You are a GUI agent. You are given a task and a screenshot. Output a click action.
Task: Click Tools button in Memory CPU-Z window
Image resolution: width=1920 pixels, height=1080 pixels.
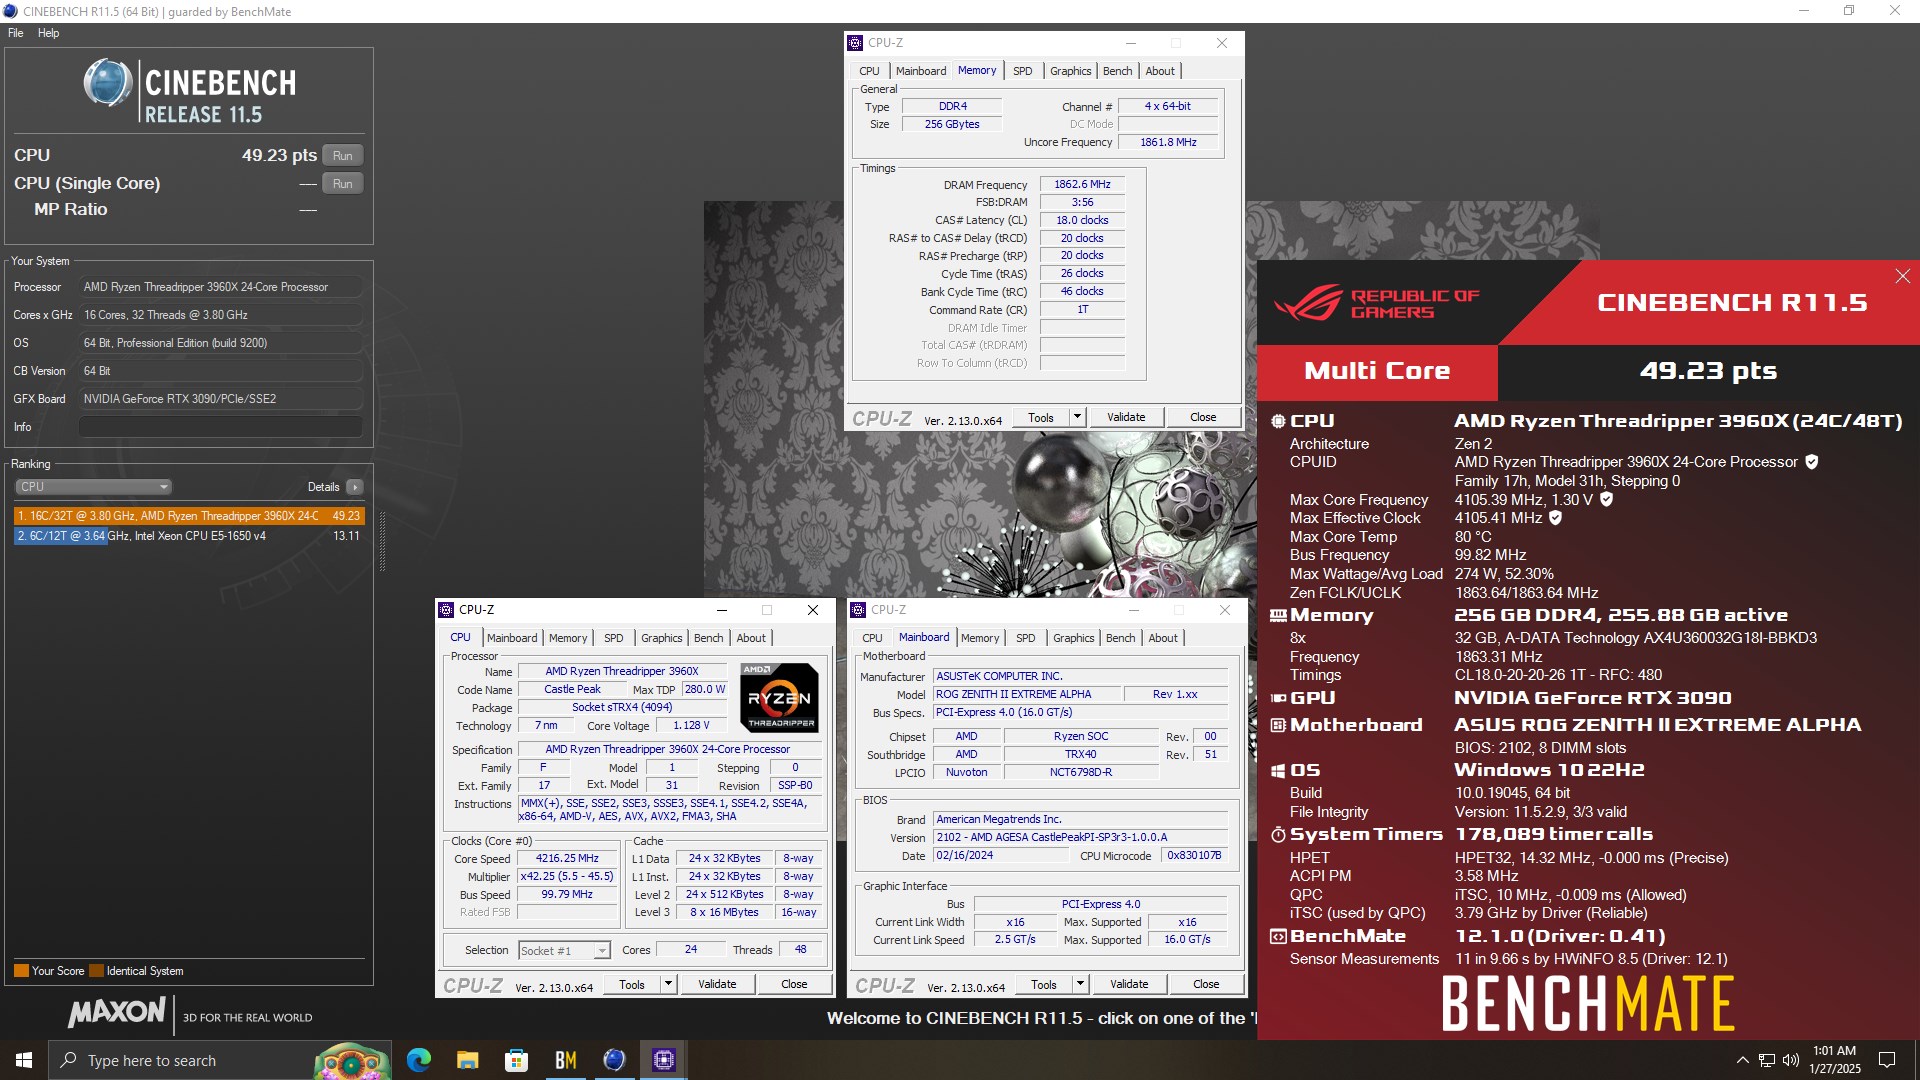[1041, 417]
